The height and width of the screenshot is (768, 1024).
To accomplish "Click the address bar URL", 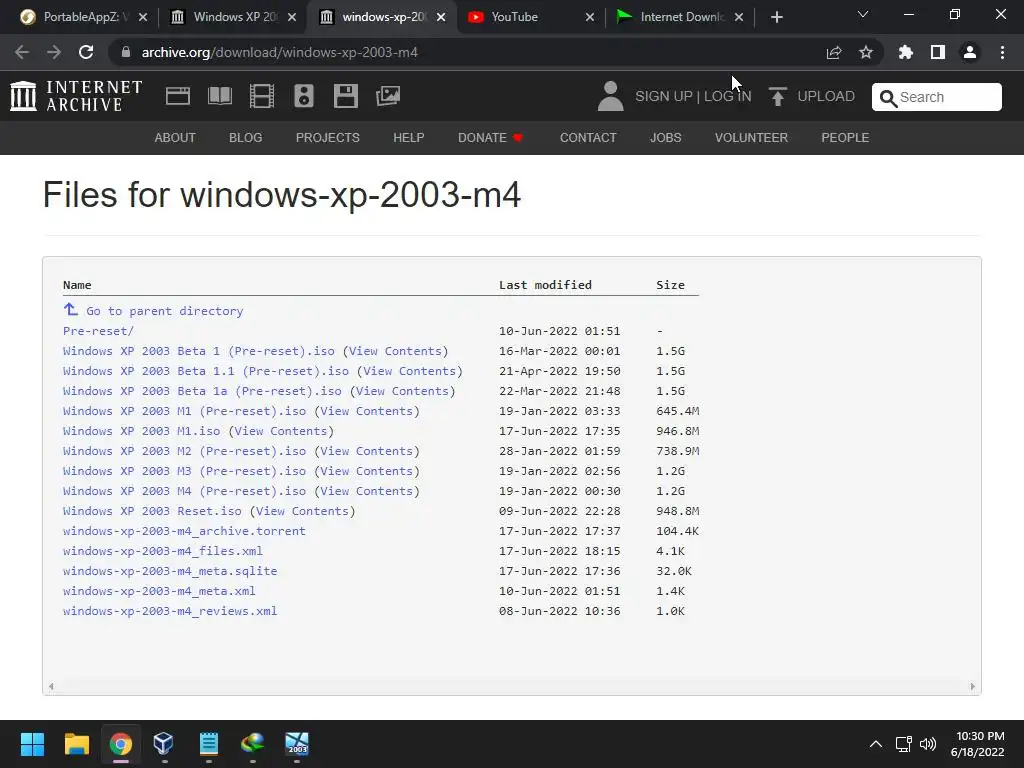I will [x=280, y=52].
